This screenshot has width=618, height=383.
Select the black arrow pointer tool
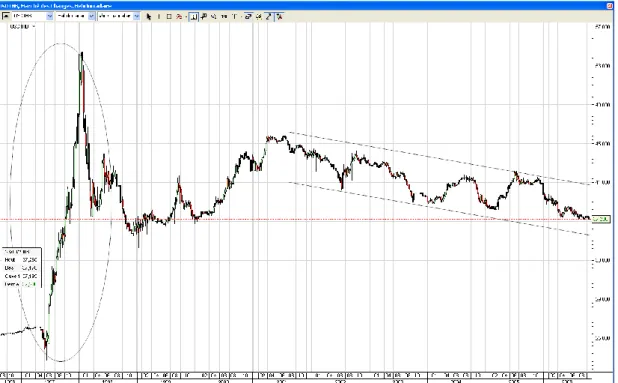(149, 17)
